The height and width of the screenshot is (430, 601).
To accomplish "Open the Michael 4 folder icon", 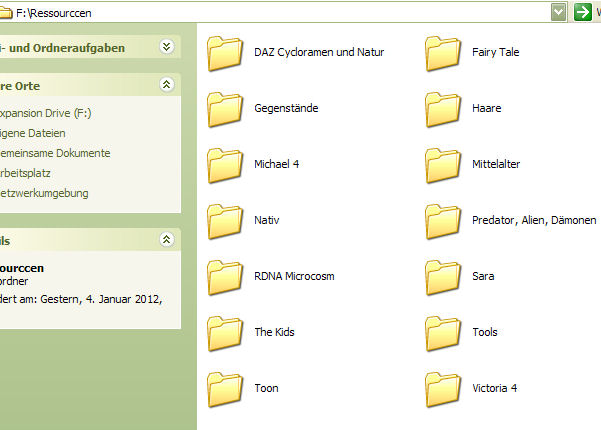I will click(225, 165).
